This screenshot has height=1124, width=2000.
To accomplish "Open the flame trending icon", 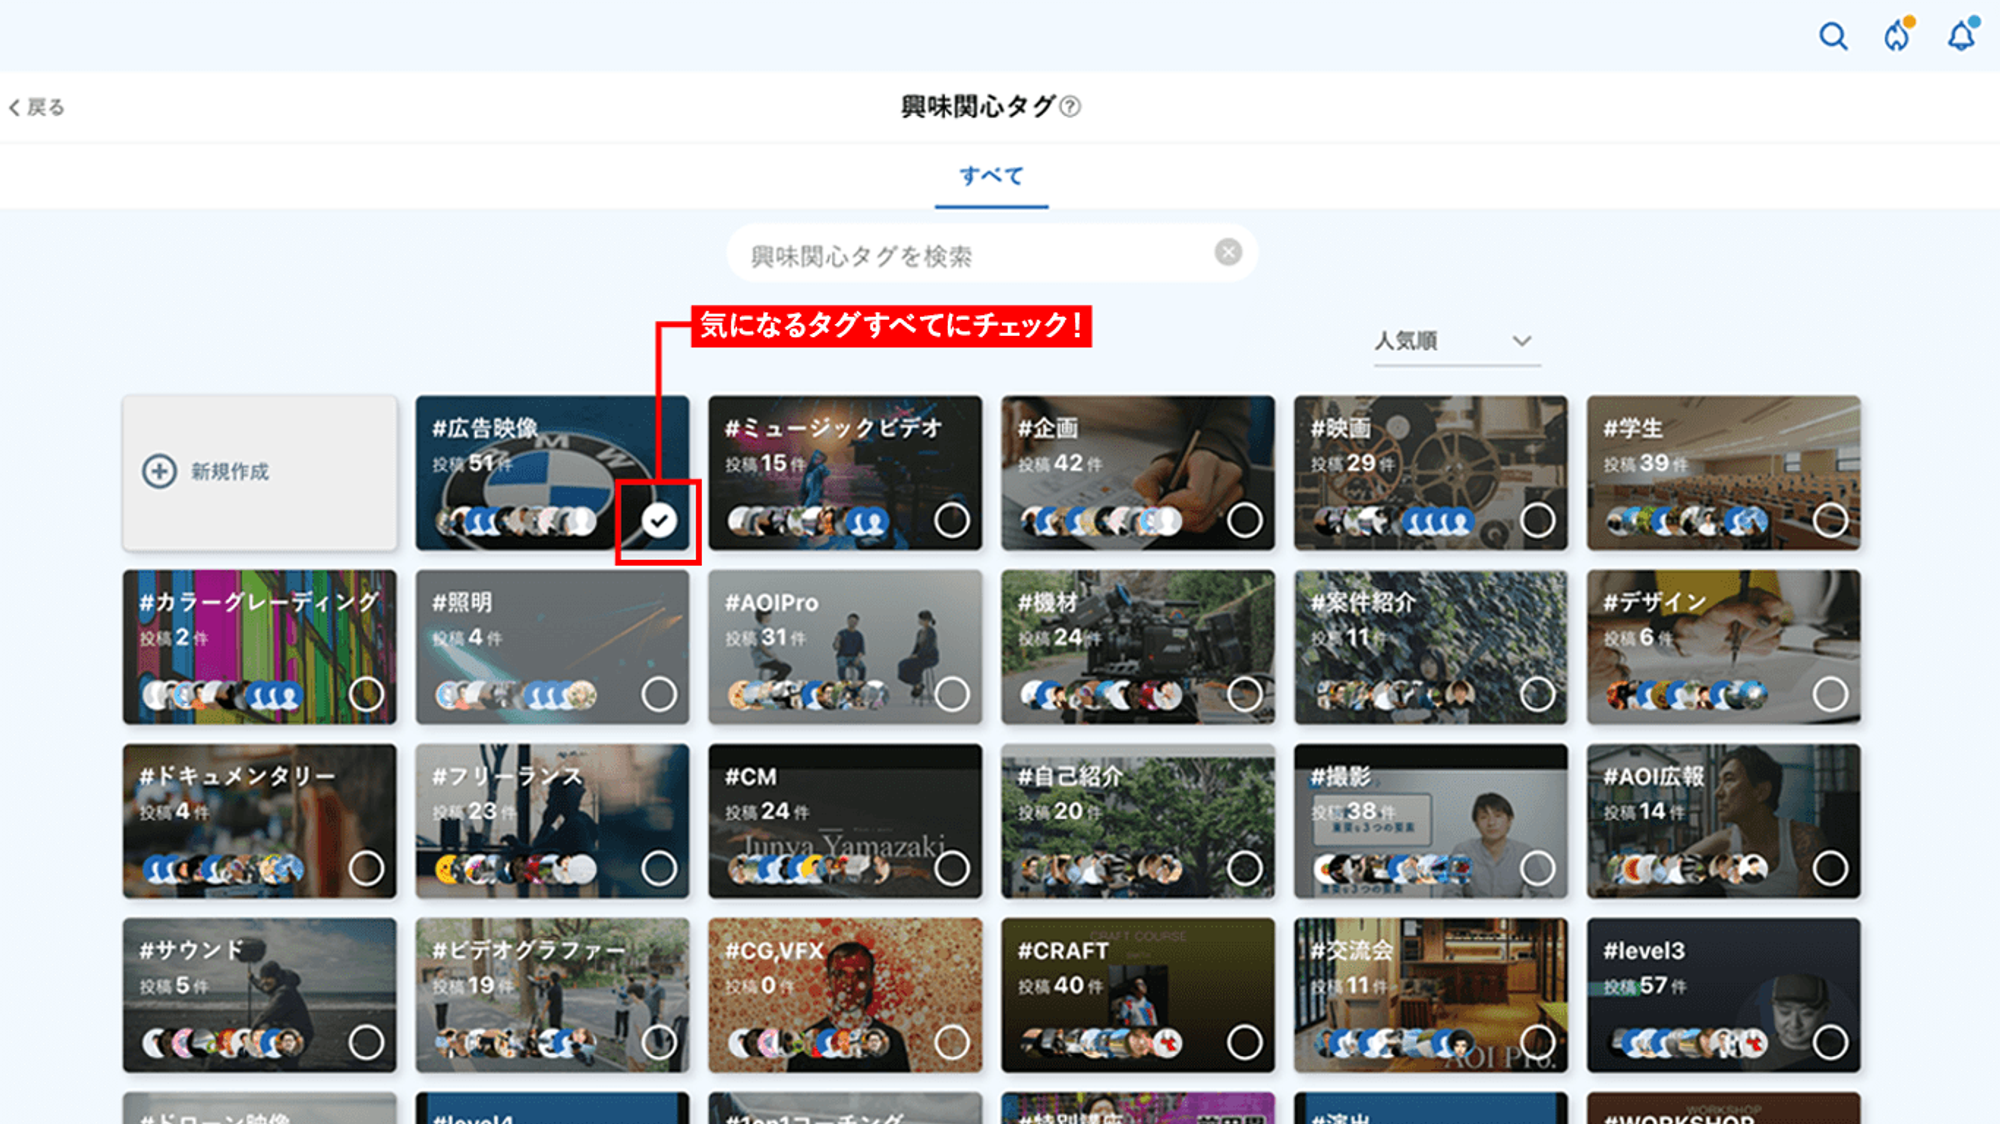I will (x=1897, y=35).
